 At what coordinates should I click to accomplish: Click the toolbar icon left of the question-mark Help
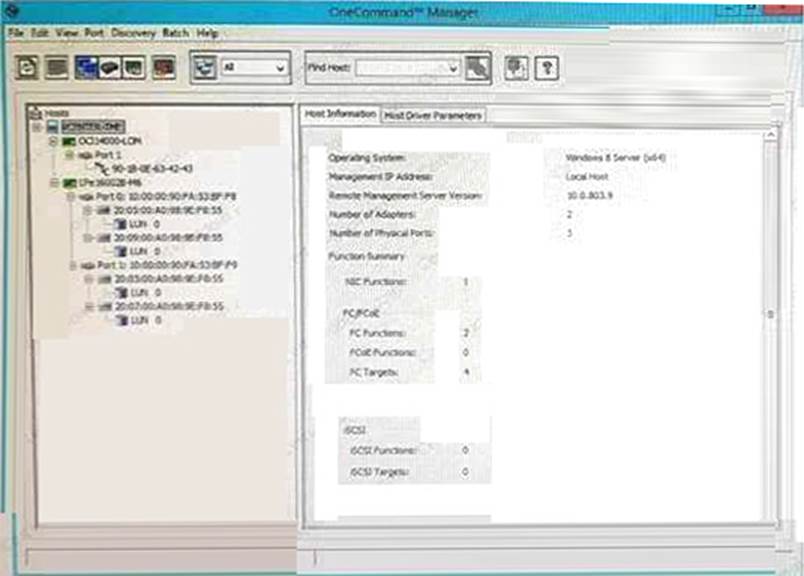[x=516, y=68]
